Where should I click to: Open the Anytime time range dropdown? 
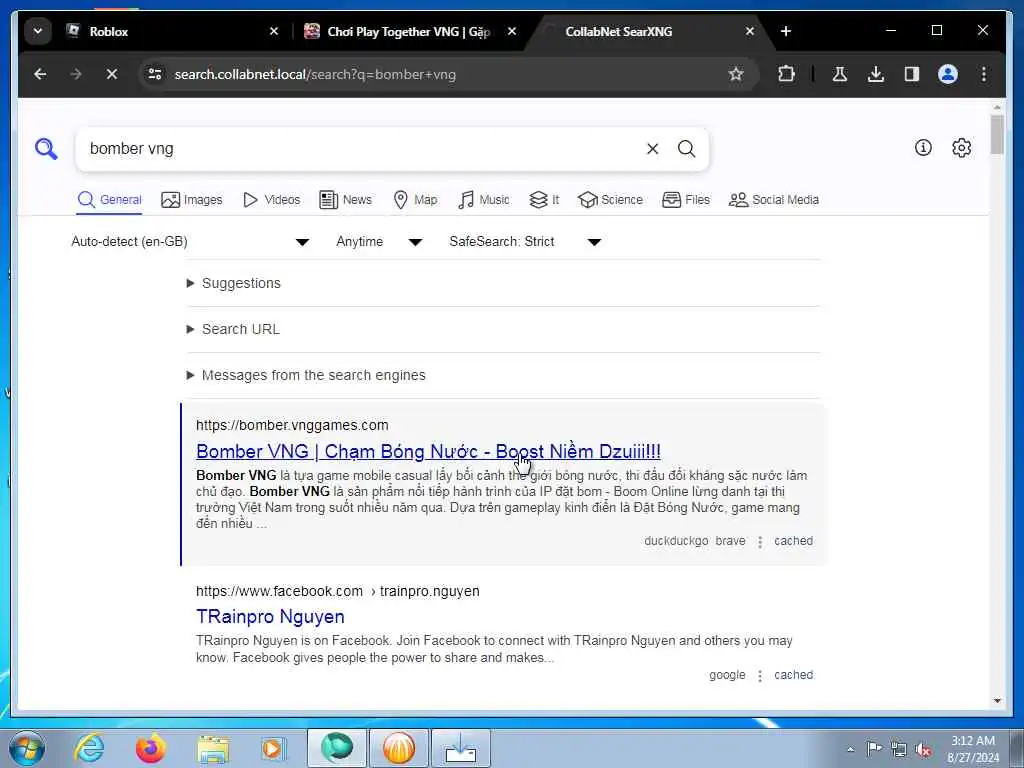point(379,242)
